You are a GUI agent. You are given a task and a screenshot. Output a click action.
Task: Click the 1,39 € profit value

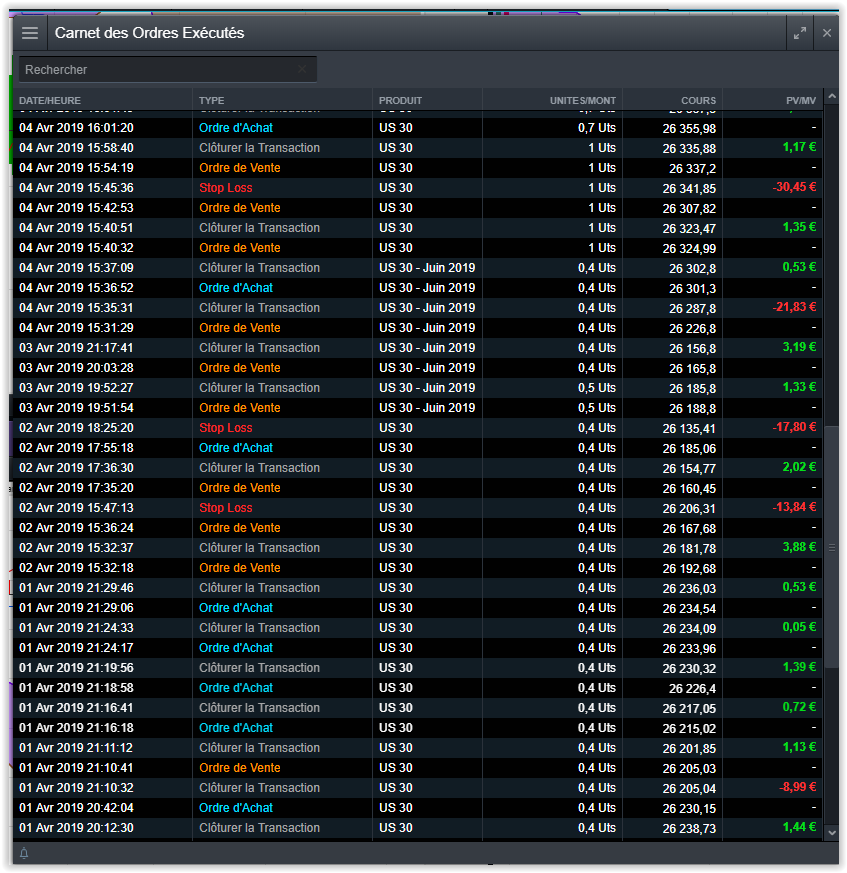[x=799, y=667]
